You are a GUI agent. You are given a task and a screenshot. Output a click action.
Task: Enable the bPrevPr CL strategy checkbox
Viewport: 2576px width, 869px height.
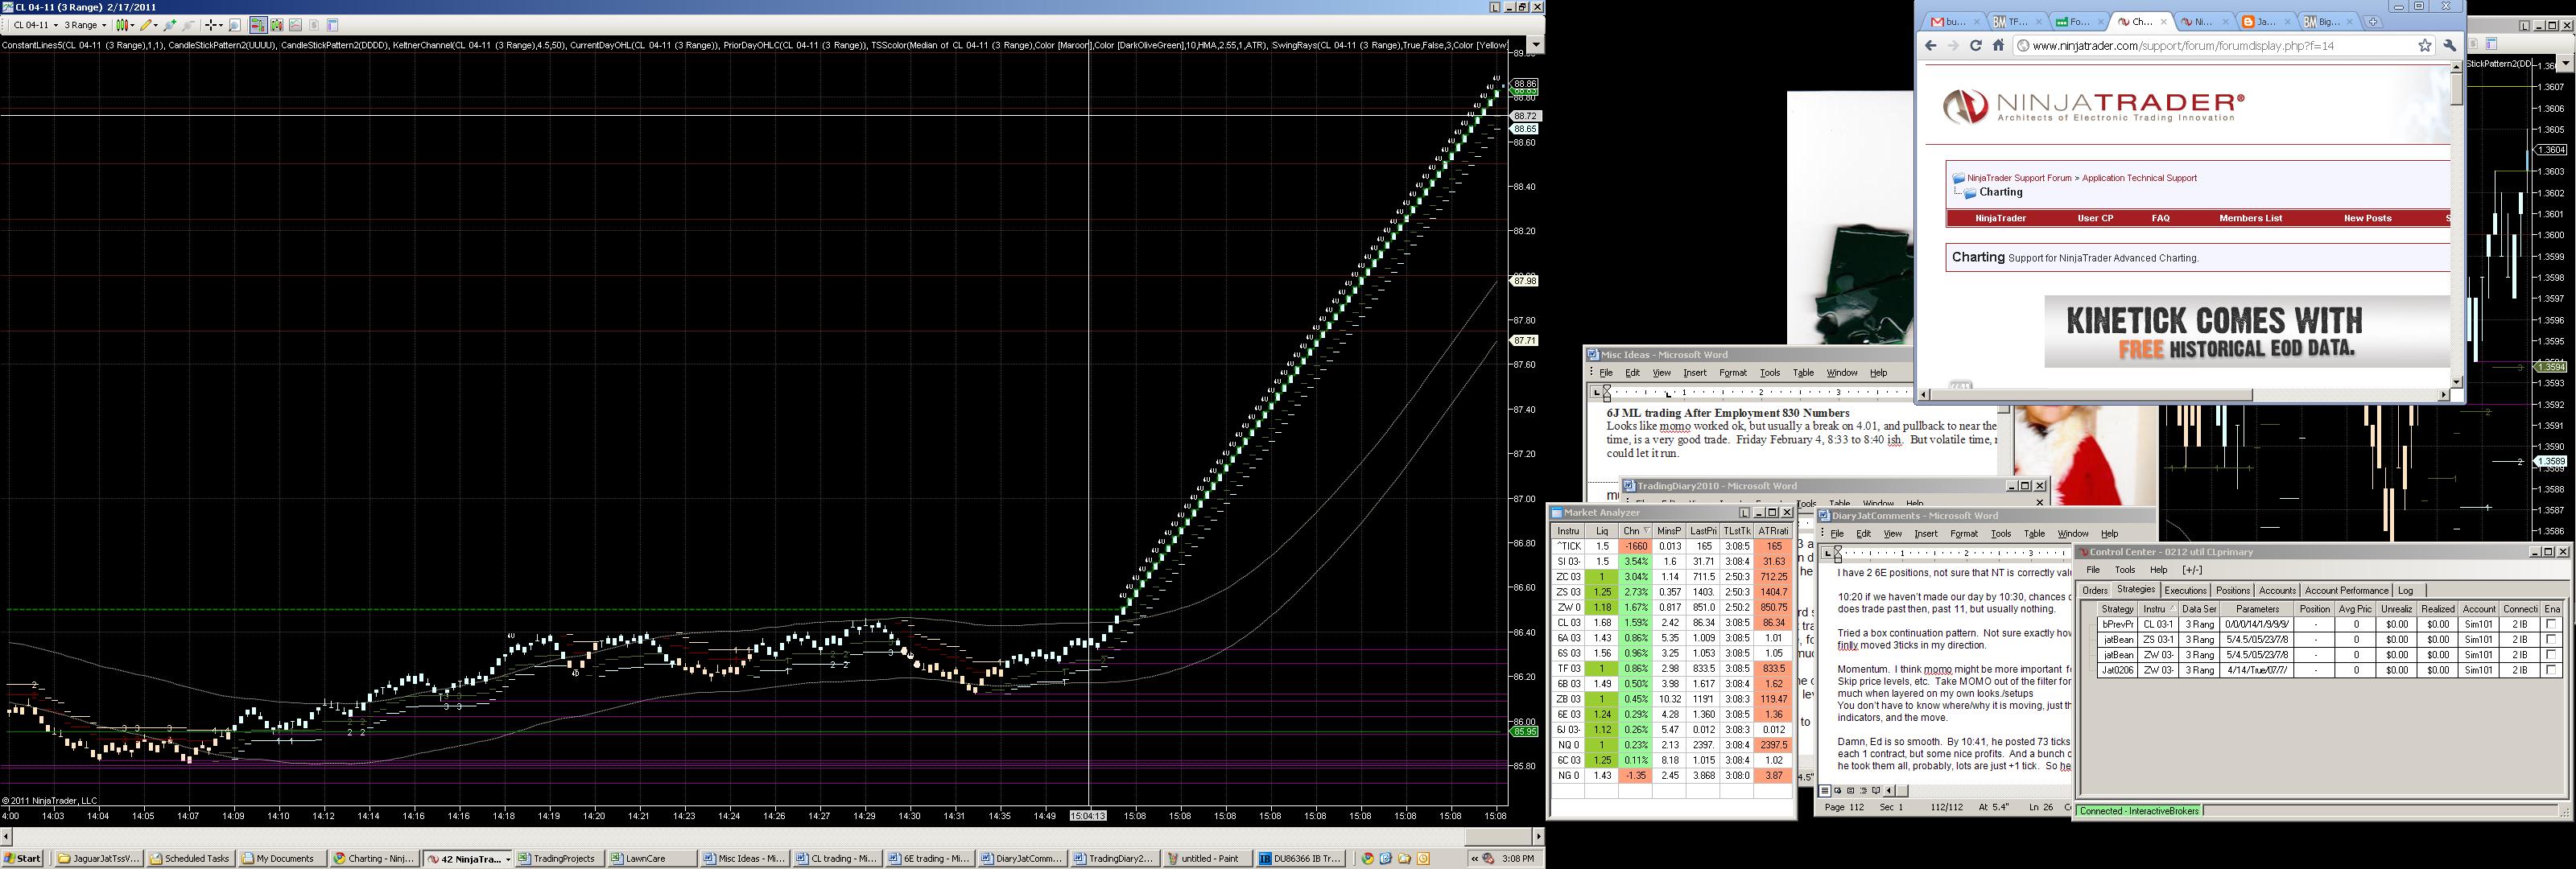pyautogui.click(x=2551, y=625)
